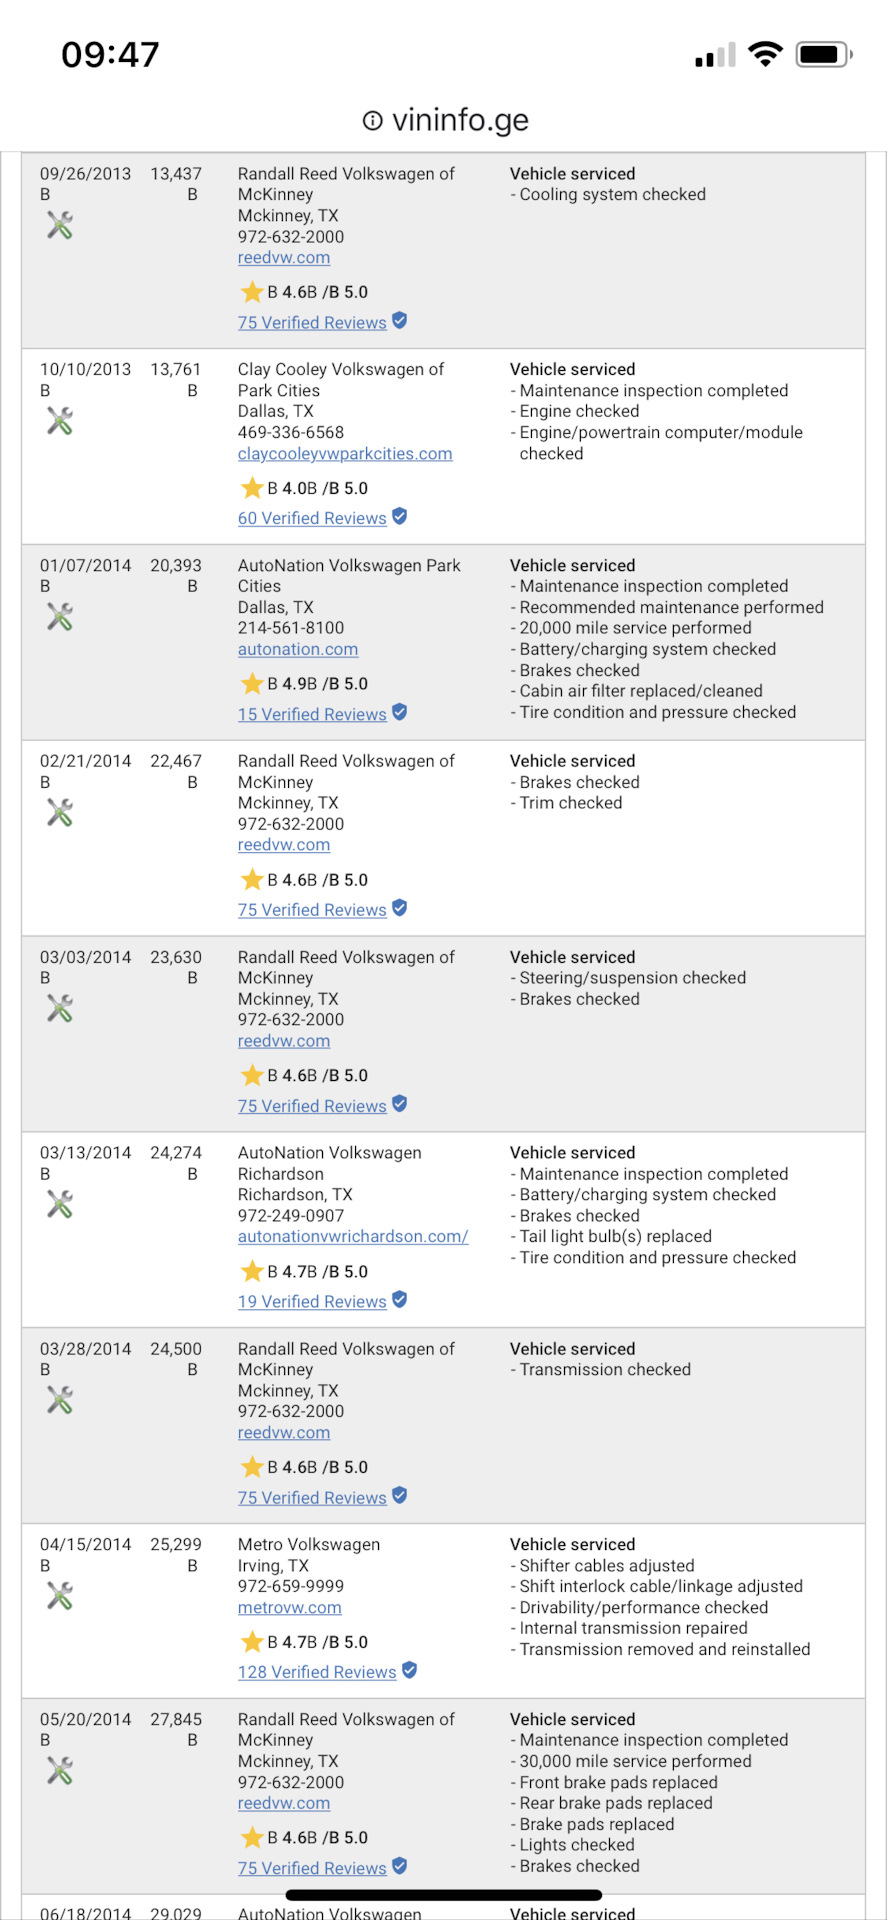
Task: Tap the home indicator bar at the bottom
Action: pyautogui.click(x=444, y=1894)
